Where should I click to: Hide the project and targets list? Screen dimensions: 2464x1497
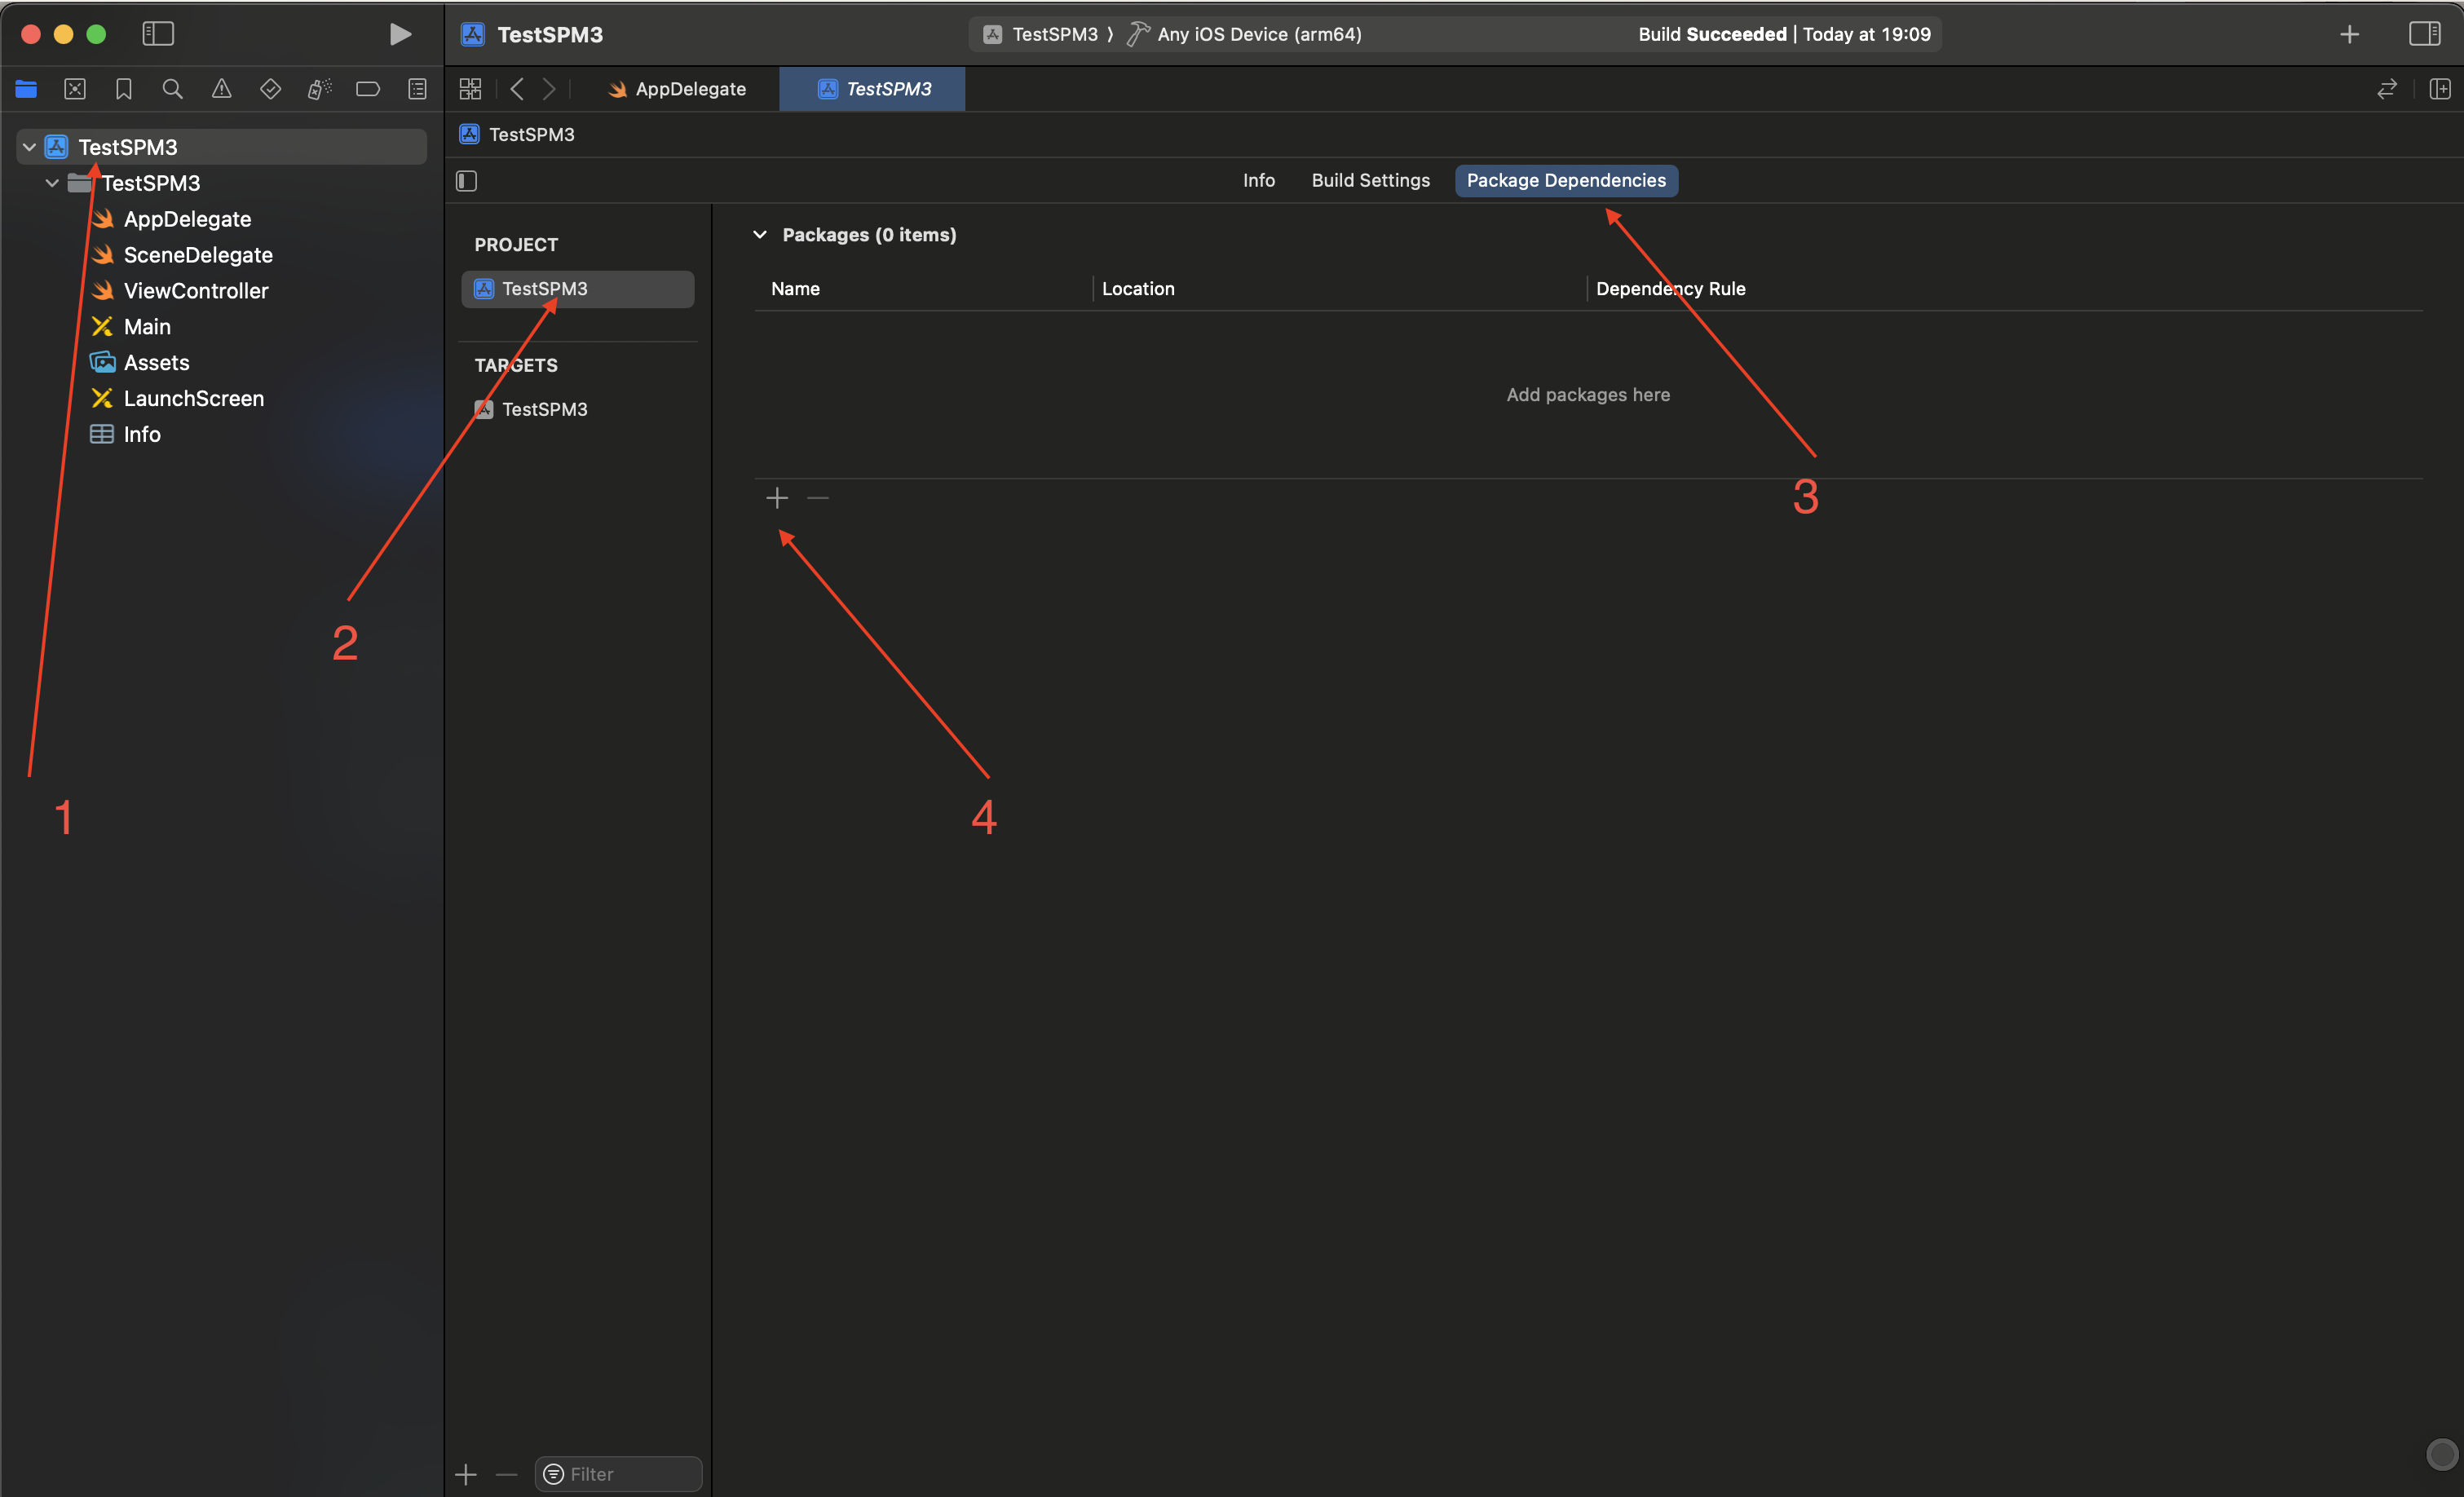(x=467, y=181)
